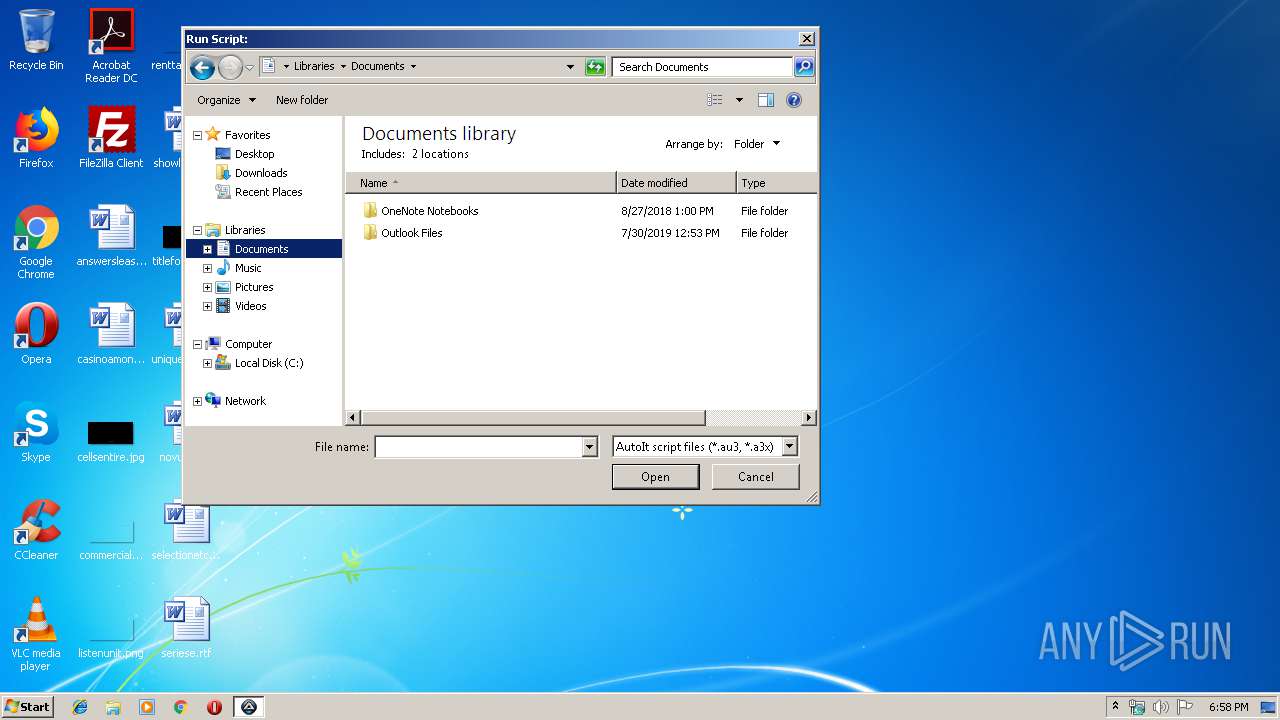
Task: Click in the File name field
Action: click(478, 447)
